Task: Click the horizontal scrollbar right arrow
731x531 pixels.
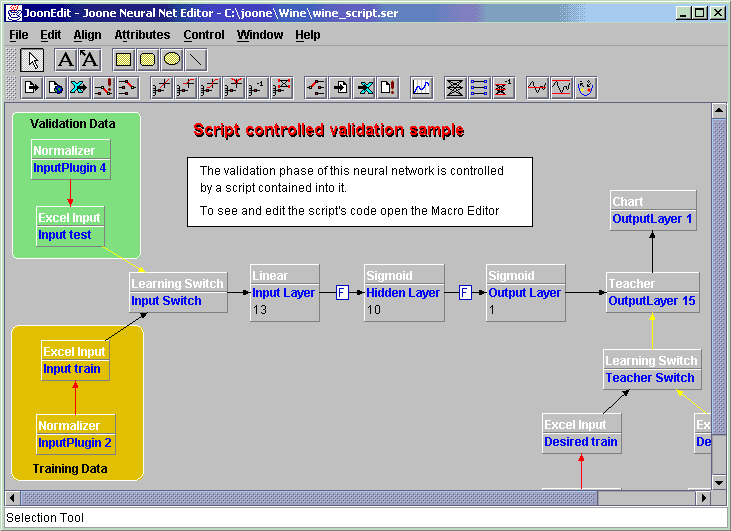Action: click(x=703, y=497)
